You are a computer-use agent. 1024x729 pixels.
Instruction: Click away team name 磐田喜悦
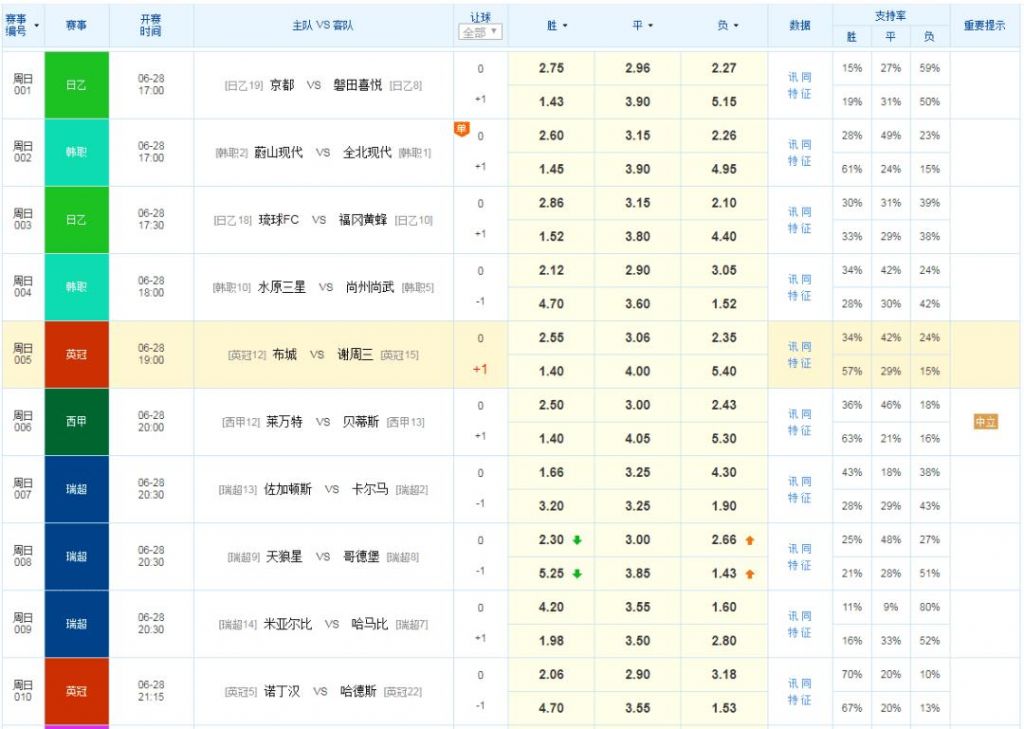357,85
